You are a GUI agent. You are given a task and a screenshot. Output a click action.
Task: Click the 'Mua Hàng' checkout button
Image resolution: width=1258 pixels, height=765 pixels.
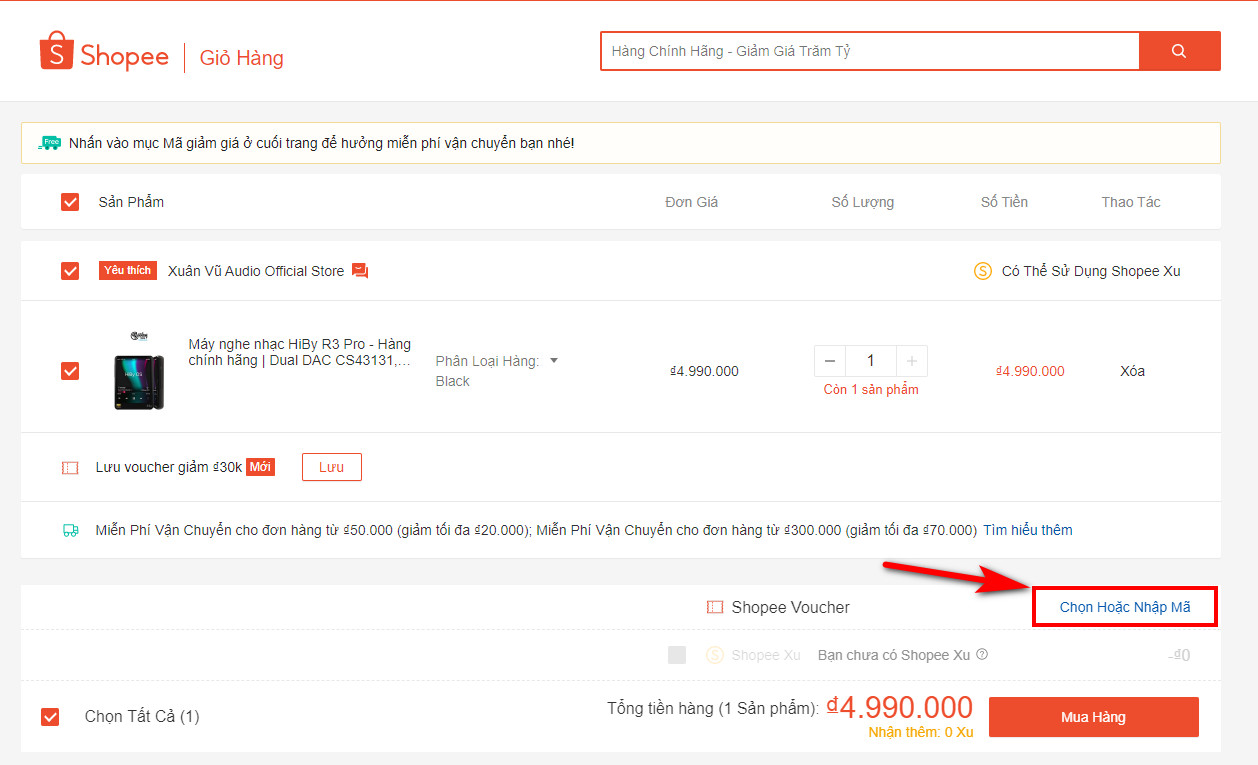pos(1093,717)
